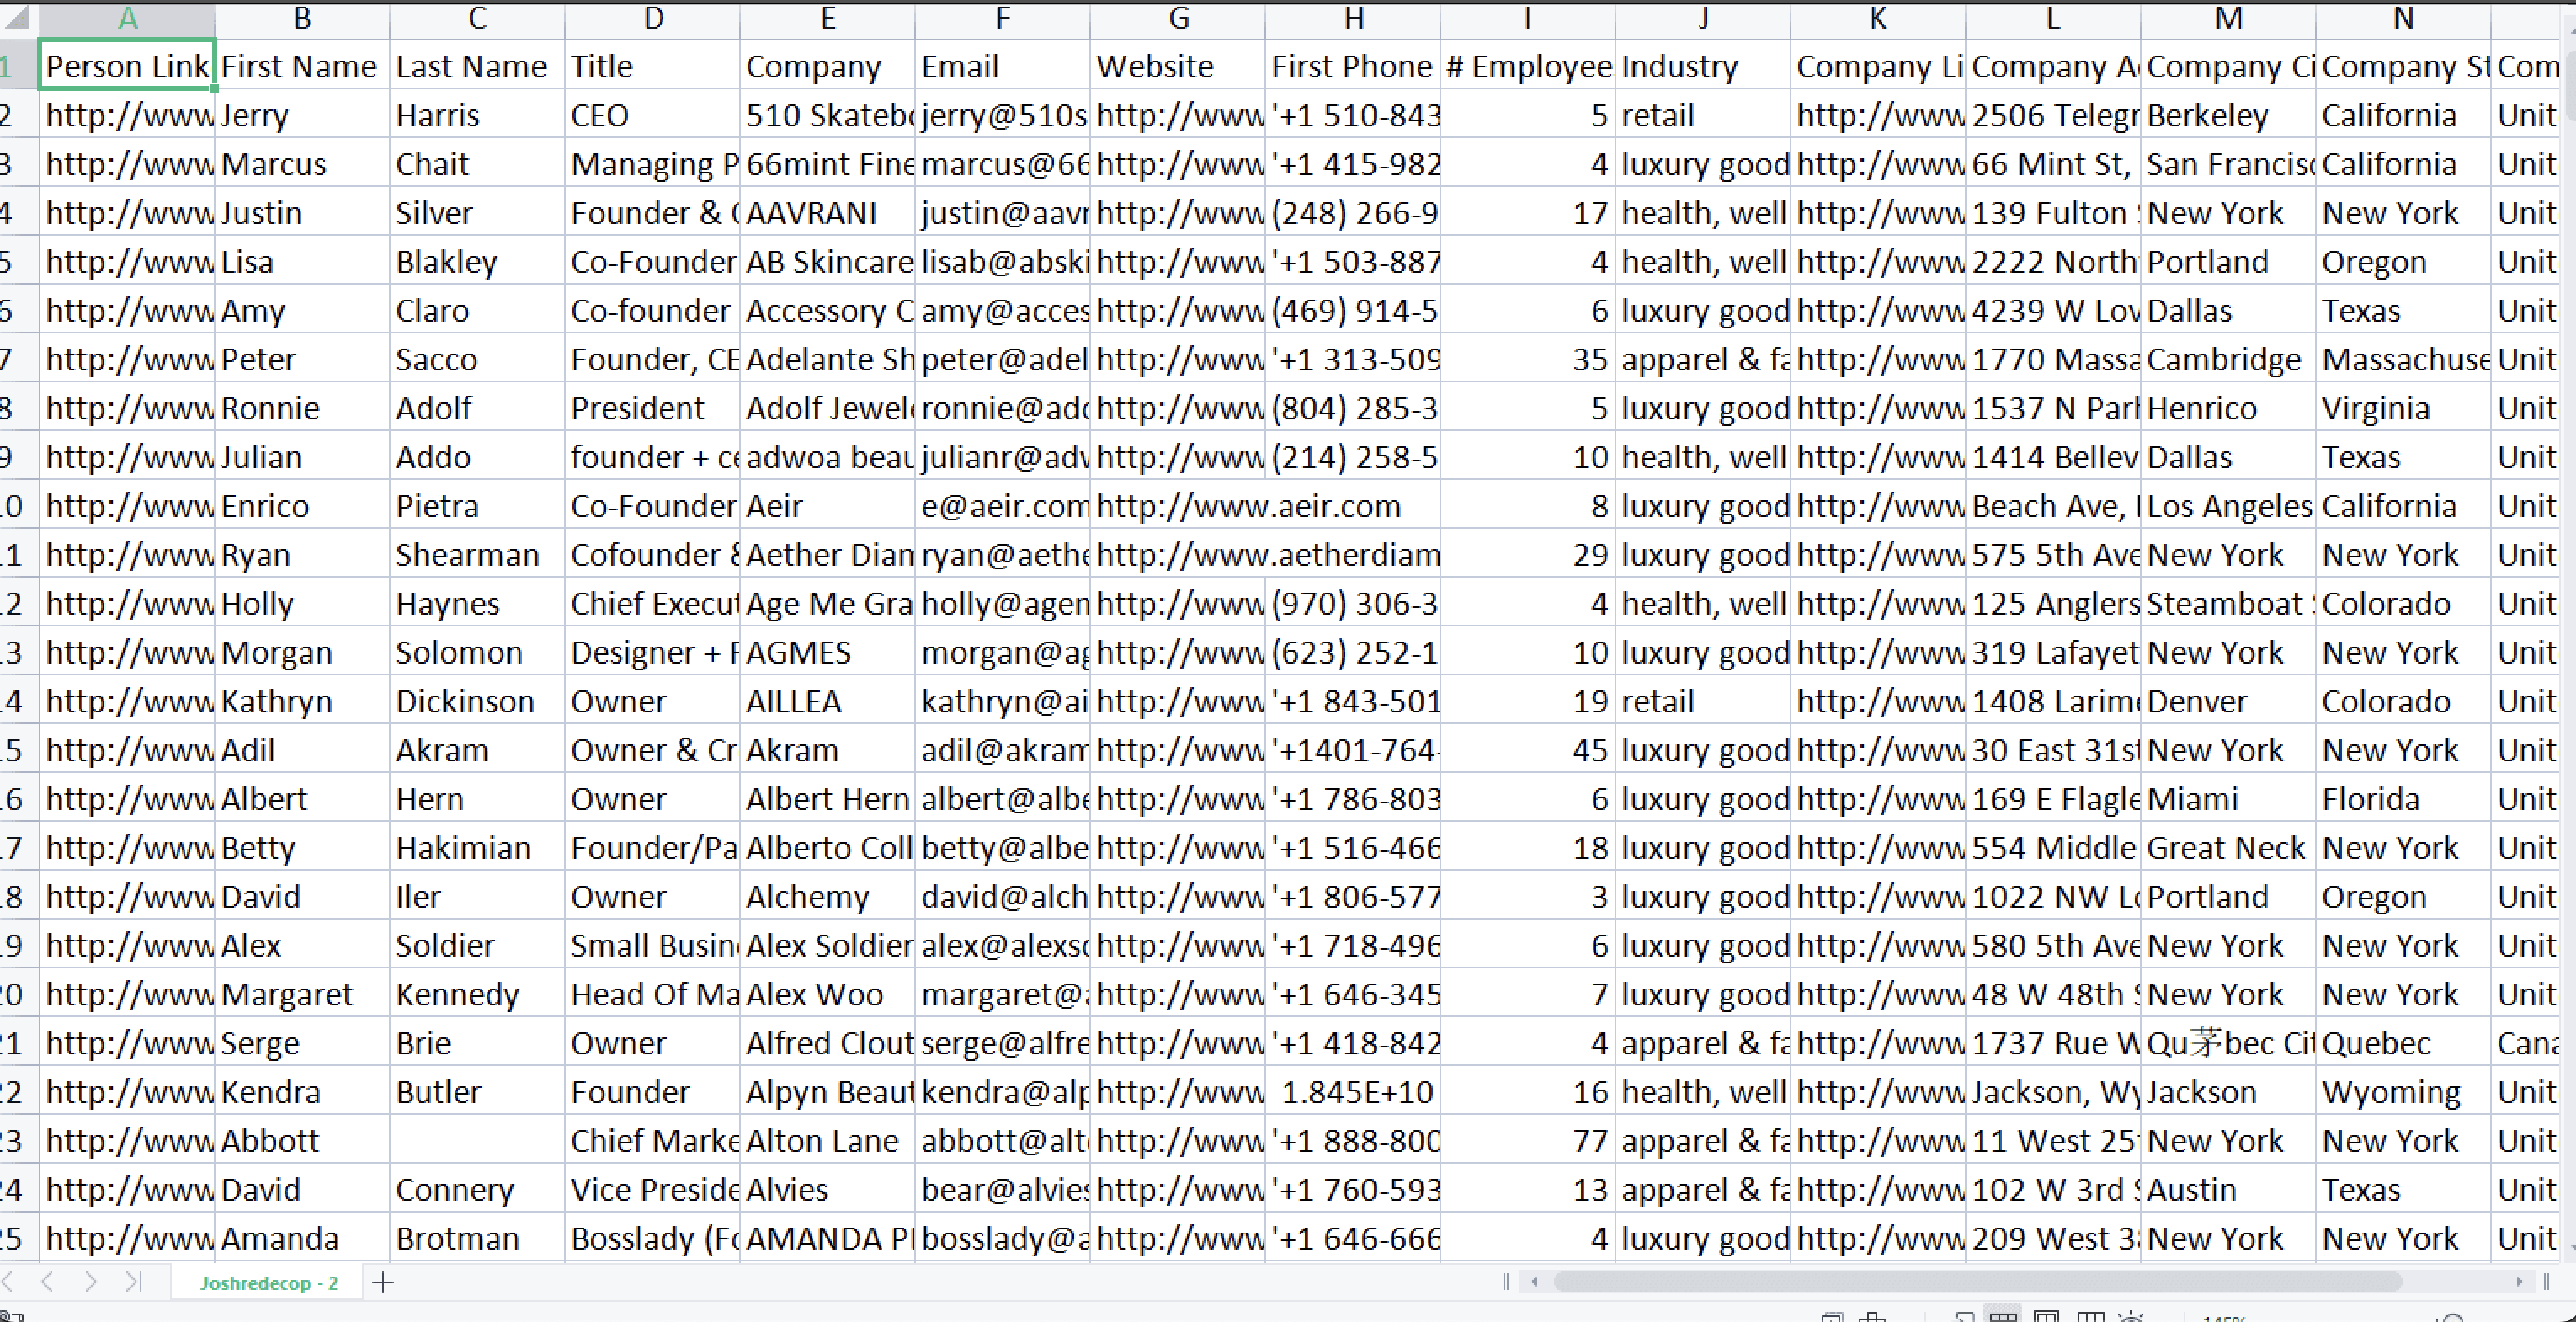Click the Quebec state cell
The height and width of the screenshot is (1322, 2576).
[x=2403, y=1043]
